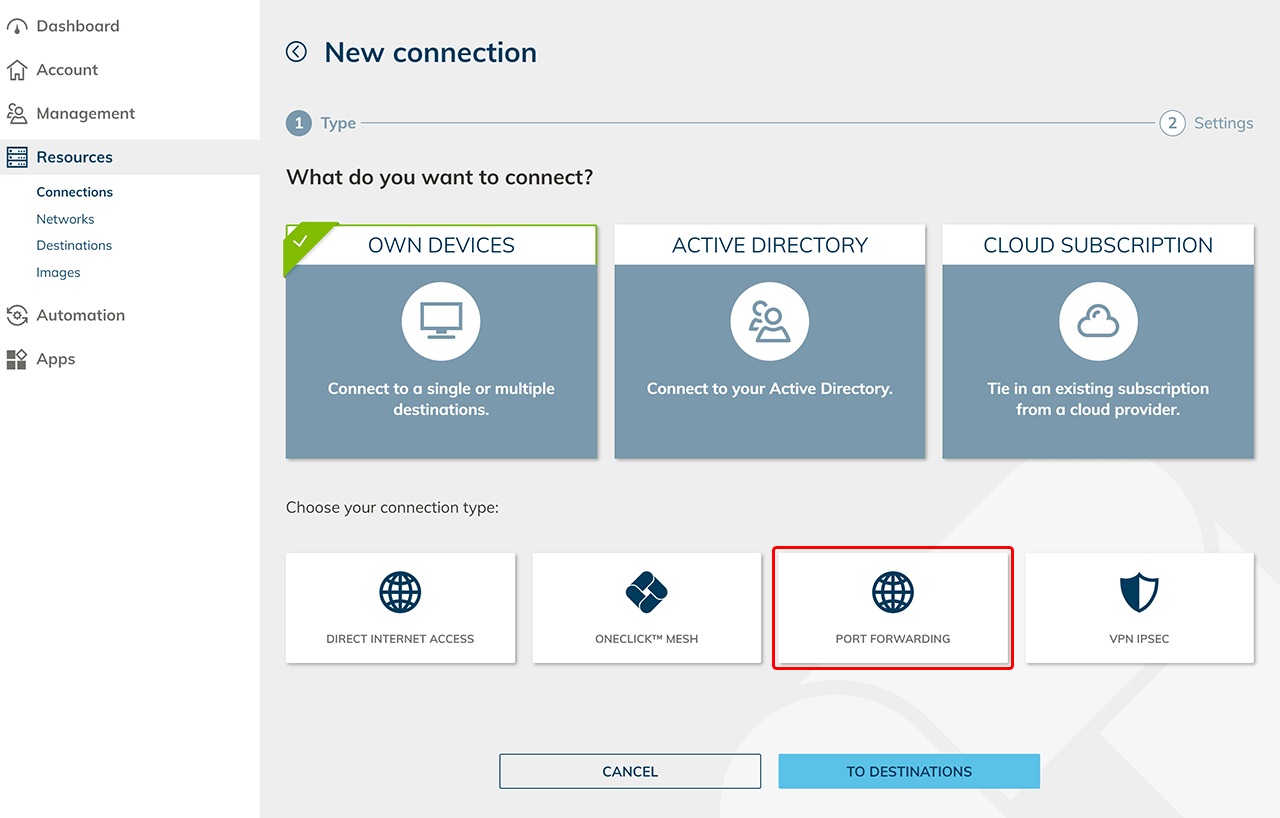Open Automation in the sidebar
The width and height of the screenshot is (1280, 818).
(80, 315)
